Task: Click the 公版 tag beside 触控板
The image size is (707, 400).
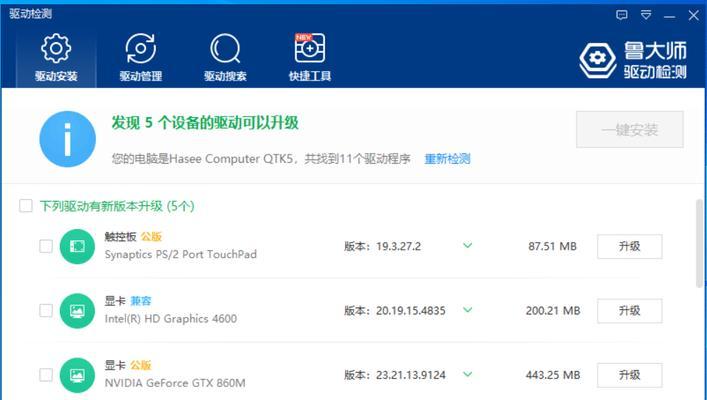Action: [x=151, y=237]
